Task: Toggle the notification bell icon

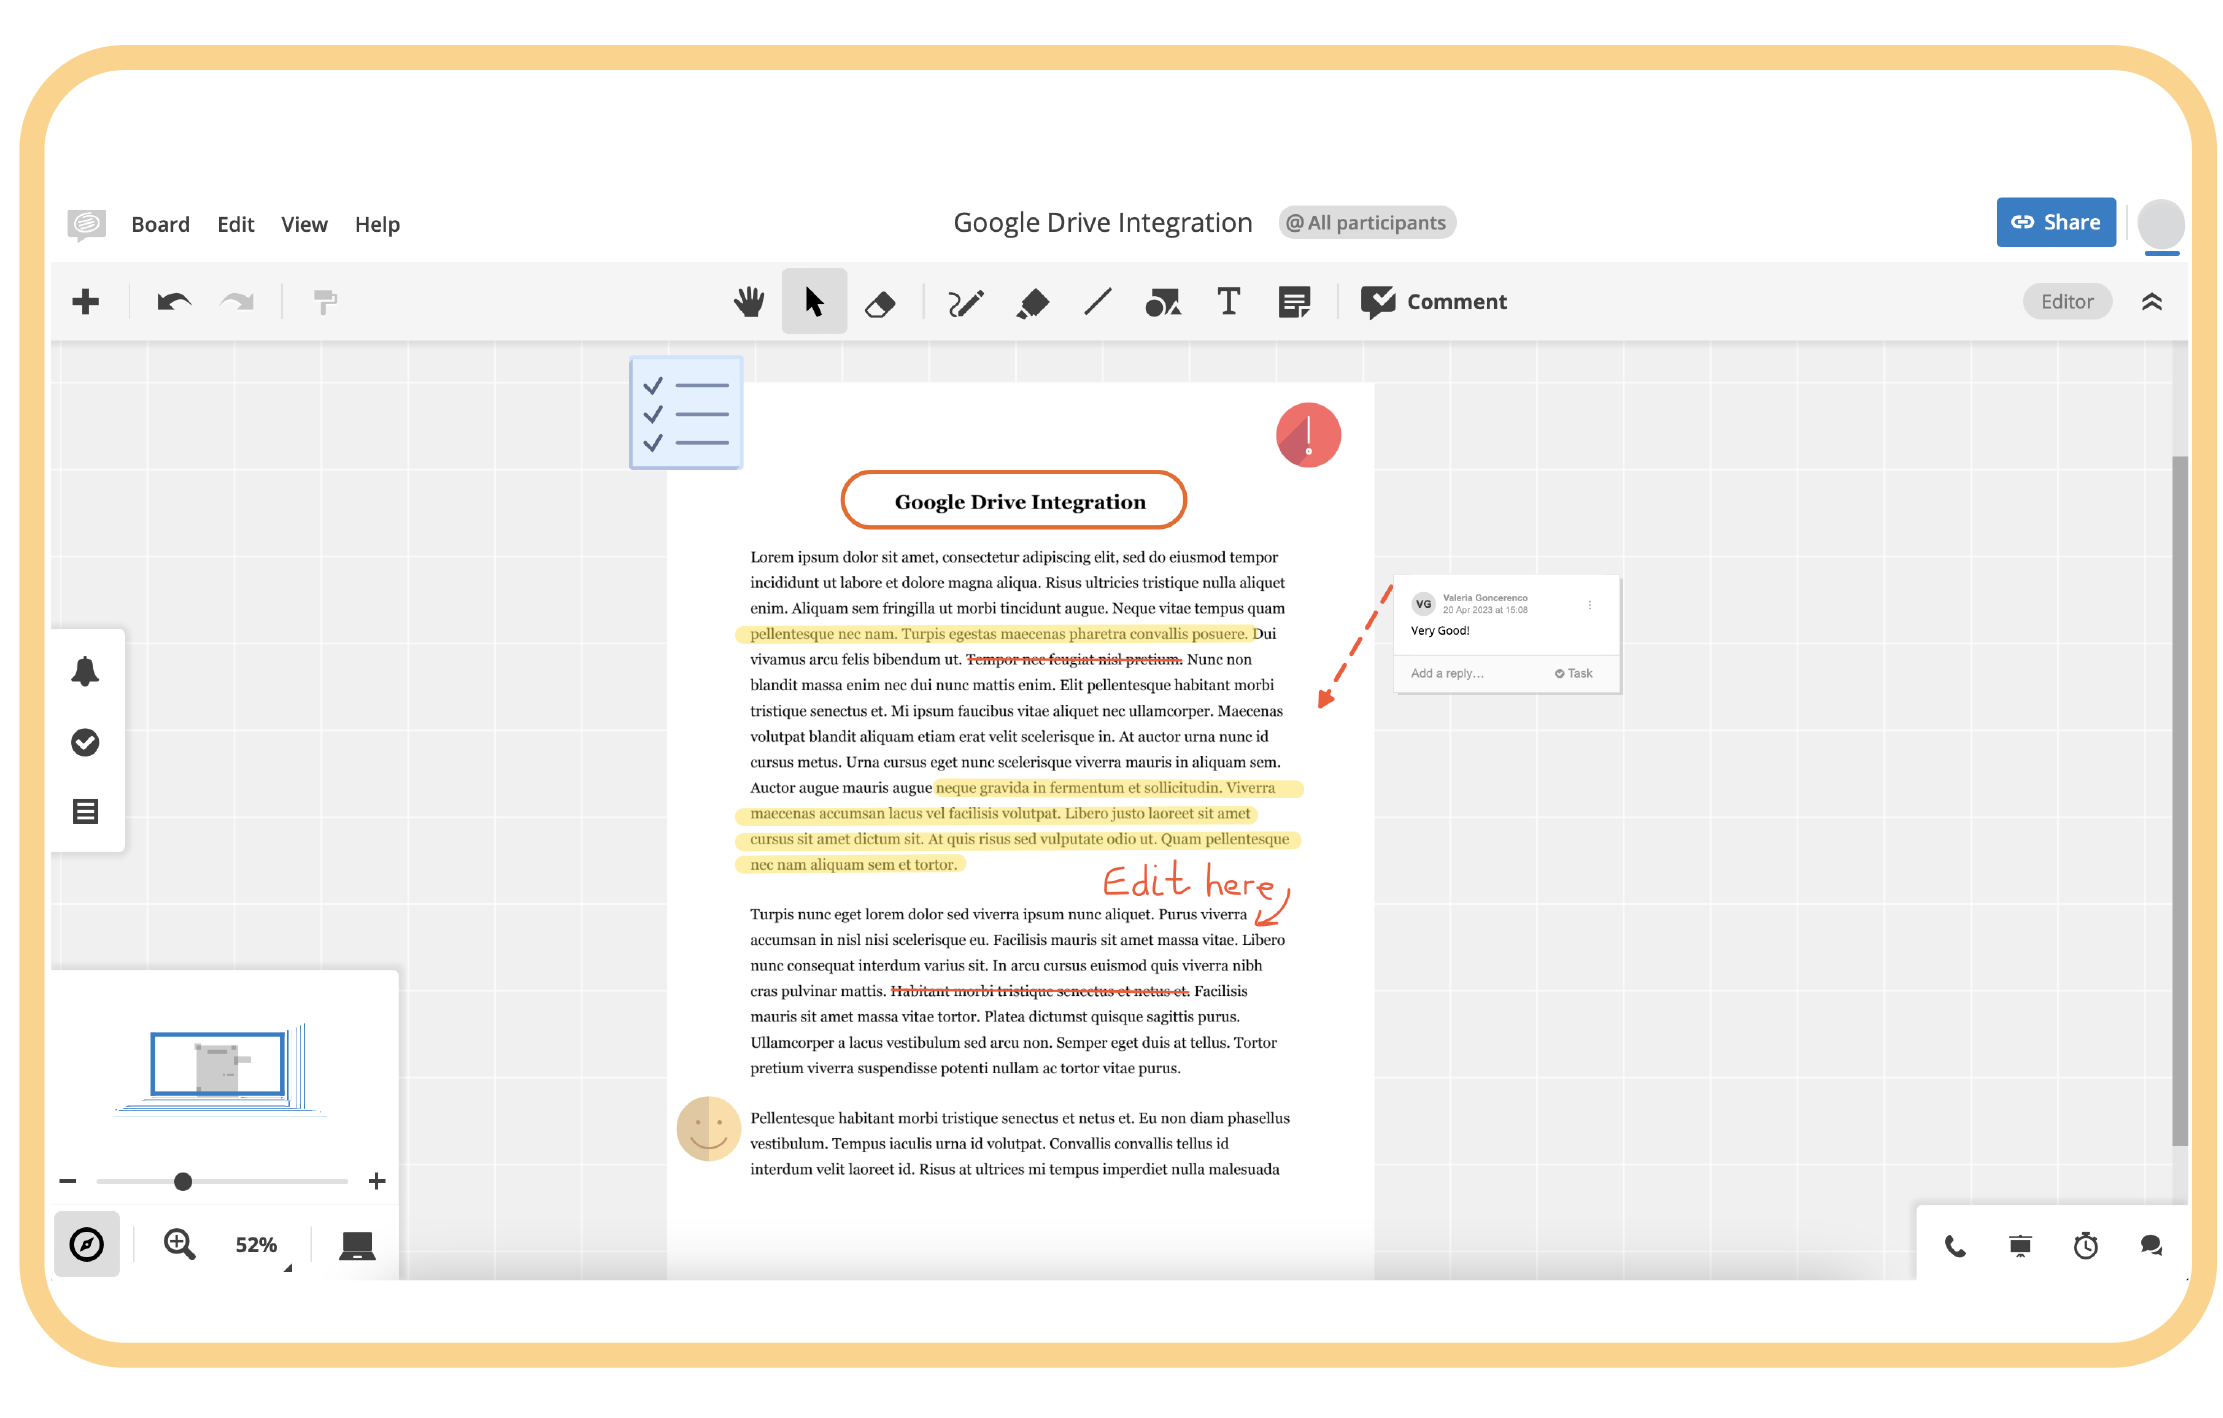Action: [84, 671]
